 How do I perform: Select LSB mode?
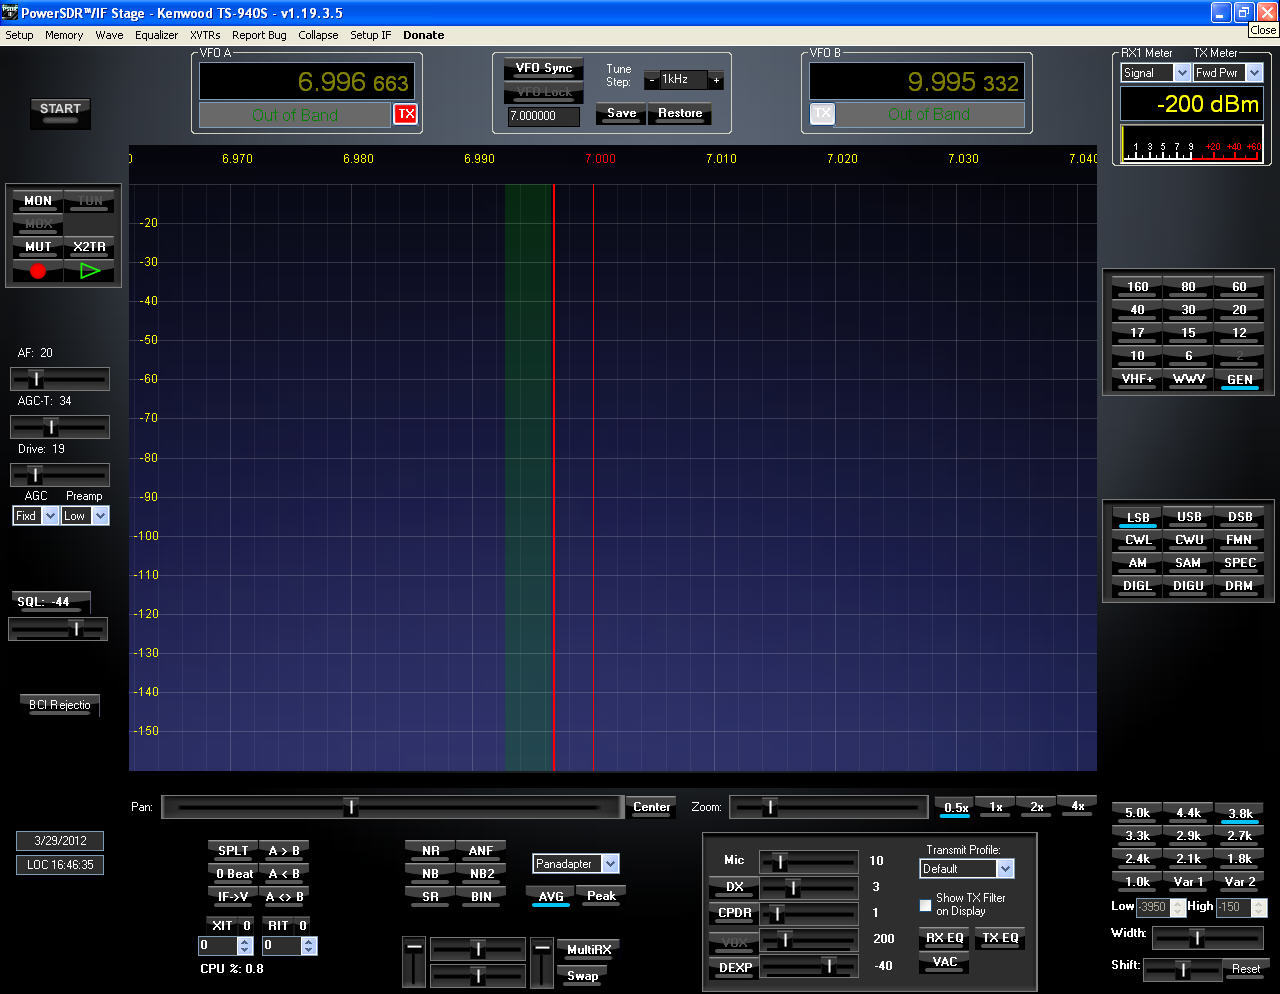click(x=1138, y=518)
